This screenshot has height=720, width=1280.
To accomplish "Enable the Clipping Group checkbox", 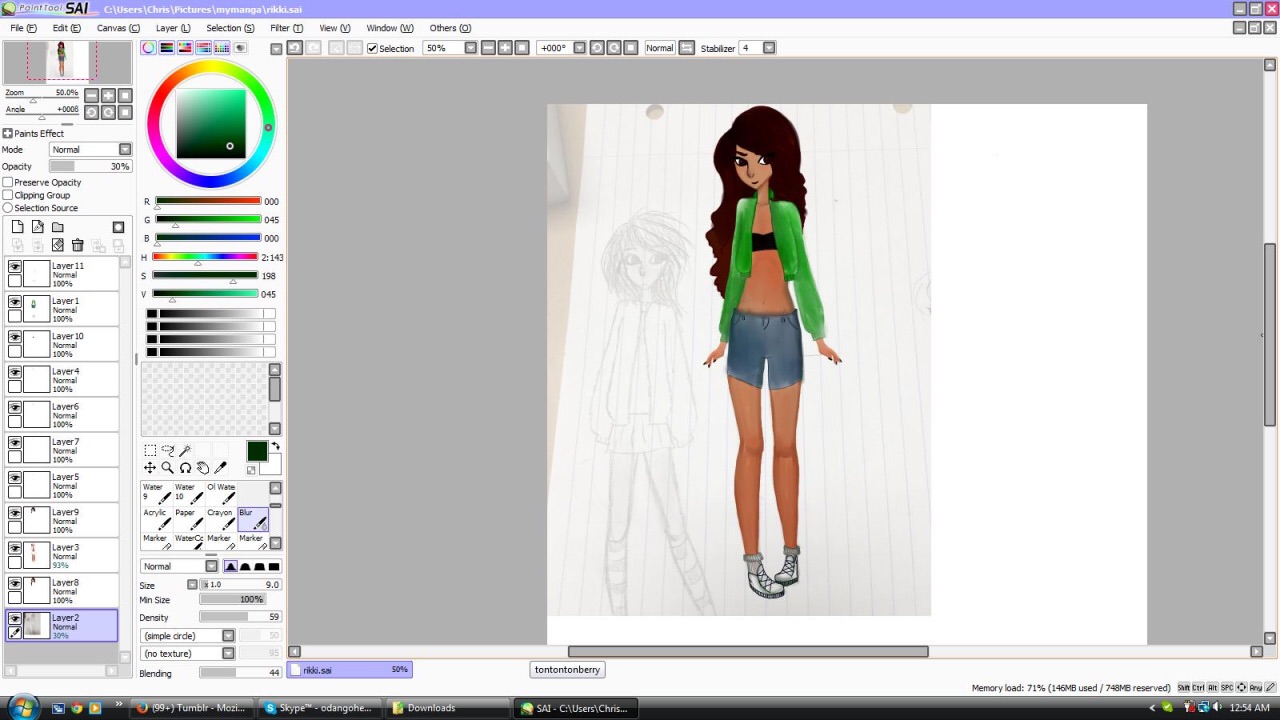I will [8, 196].
